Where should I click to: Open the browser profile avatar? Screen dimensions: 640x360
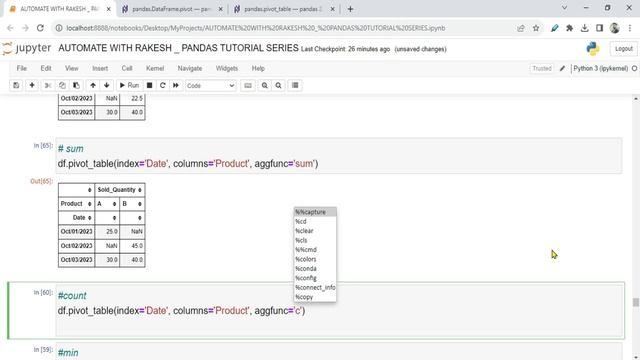pyautogui.click(x=614, y=28)
